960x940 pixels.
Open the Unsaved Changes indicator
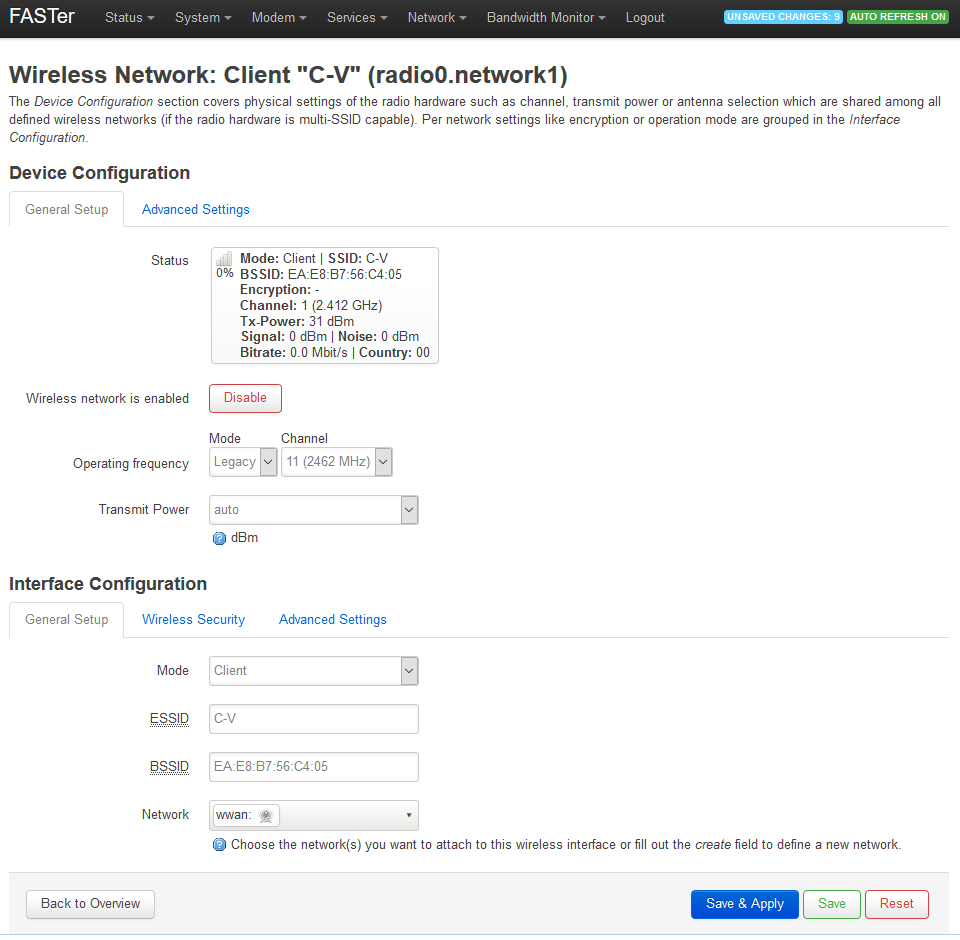pyautogui.click(x=783, y=17)
